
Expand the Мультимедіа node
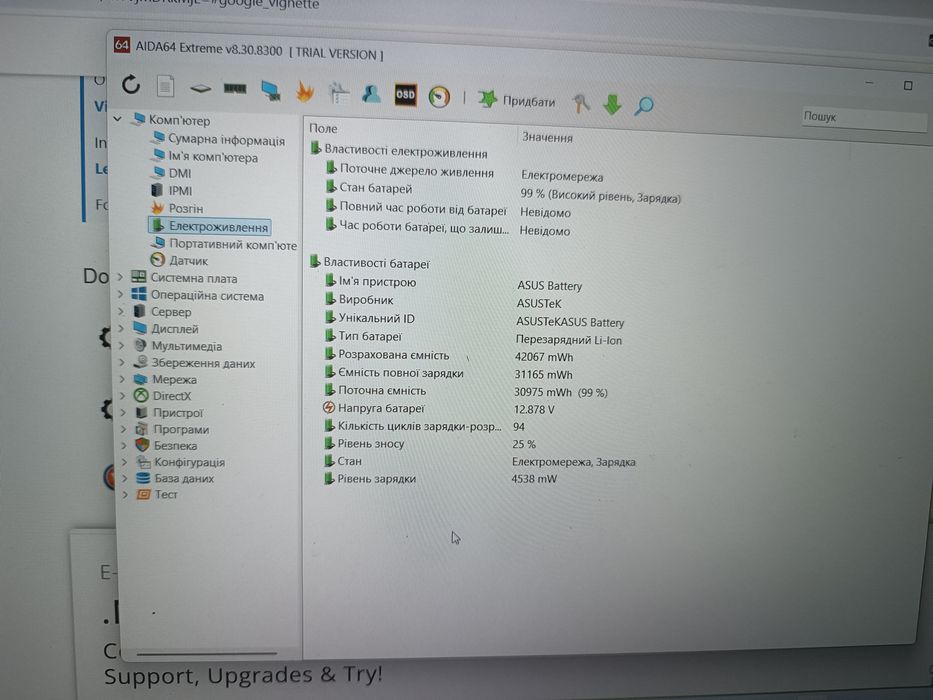coord(122,345)
